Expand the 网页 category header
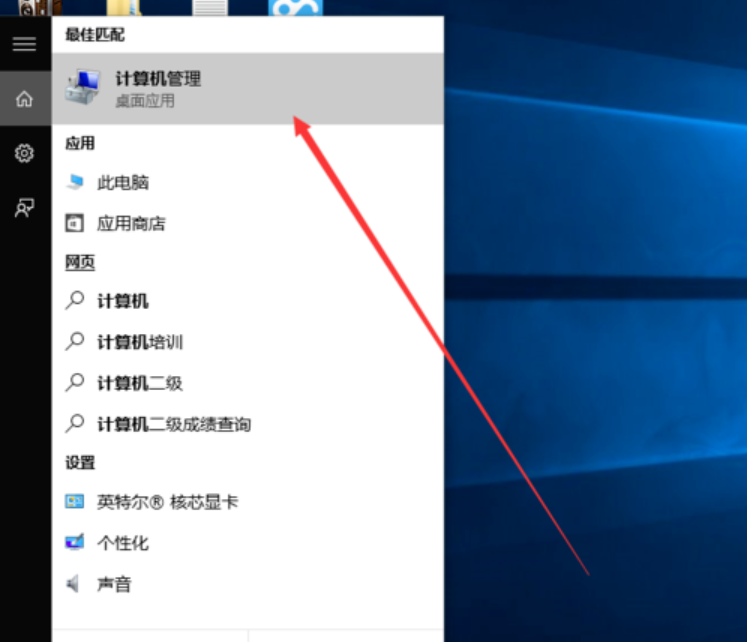The height and width of the screenshot is (642, 749). (x=80, y=262)
